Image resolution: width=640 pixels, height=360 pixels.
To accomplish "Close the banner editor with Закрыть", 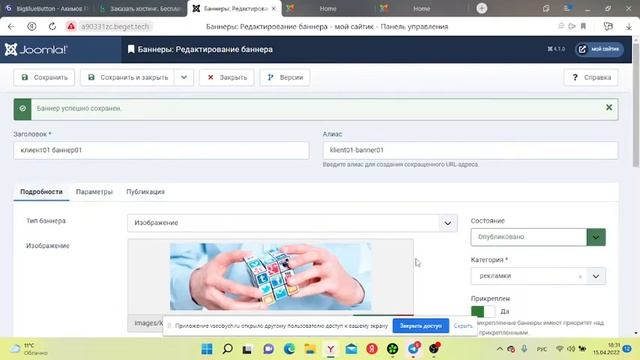I will tap(227, 77).
